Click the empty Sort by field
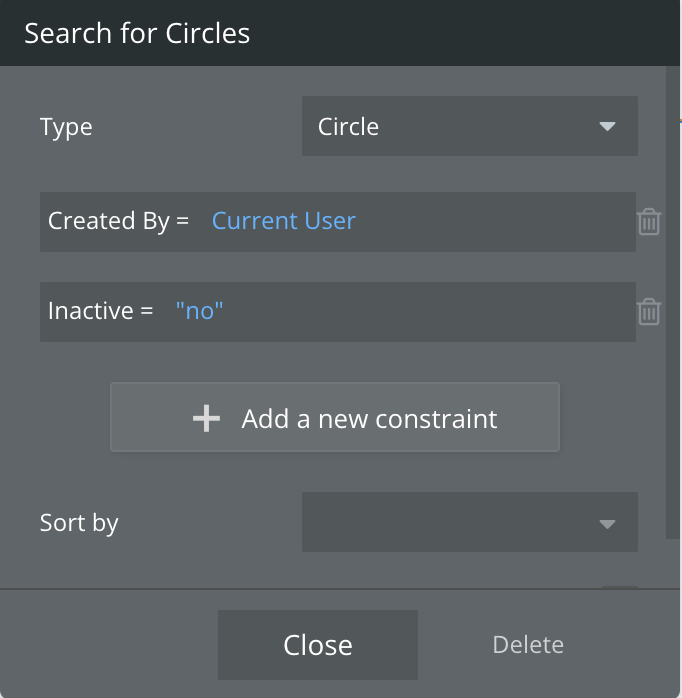Image resolution: width=682 pixels, height=698 pixels. coord(450,522)
